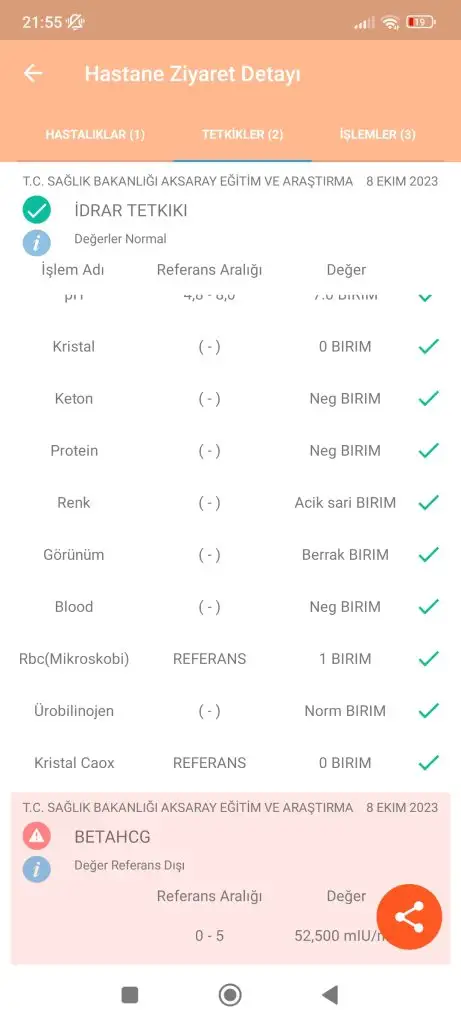Image resolution: width=461 pixels, height=1024 pixels.
Task: Tap Android recent apps square button
Action: tap(130, 995)
